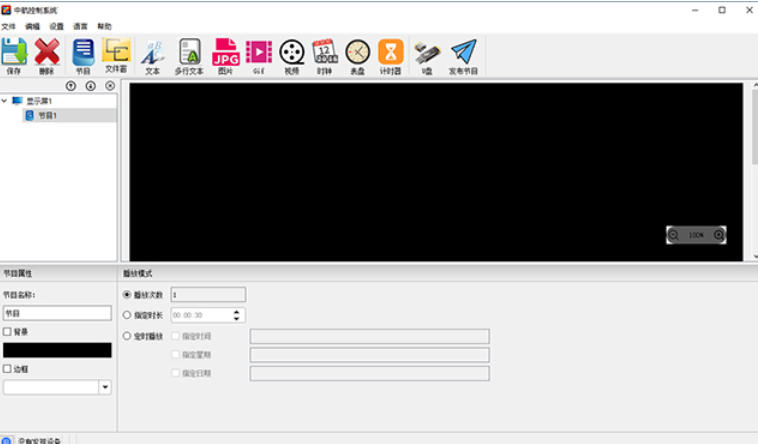Image resolution: width=758 pixels, height=444 pixels.
Task: Open the Settings (设置) menu
Action: [56, 26]
